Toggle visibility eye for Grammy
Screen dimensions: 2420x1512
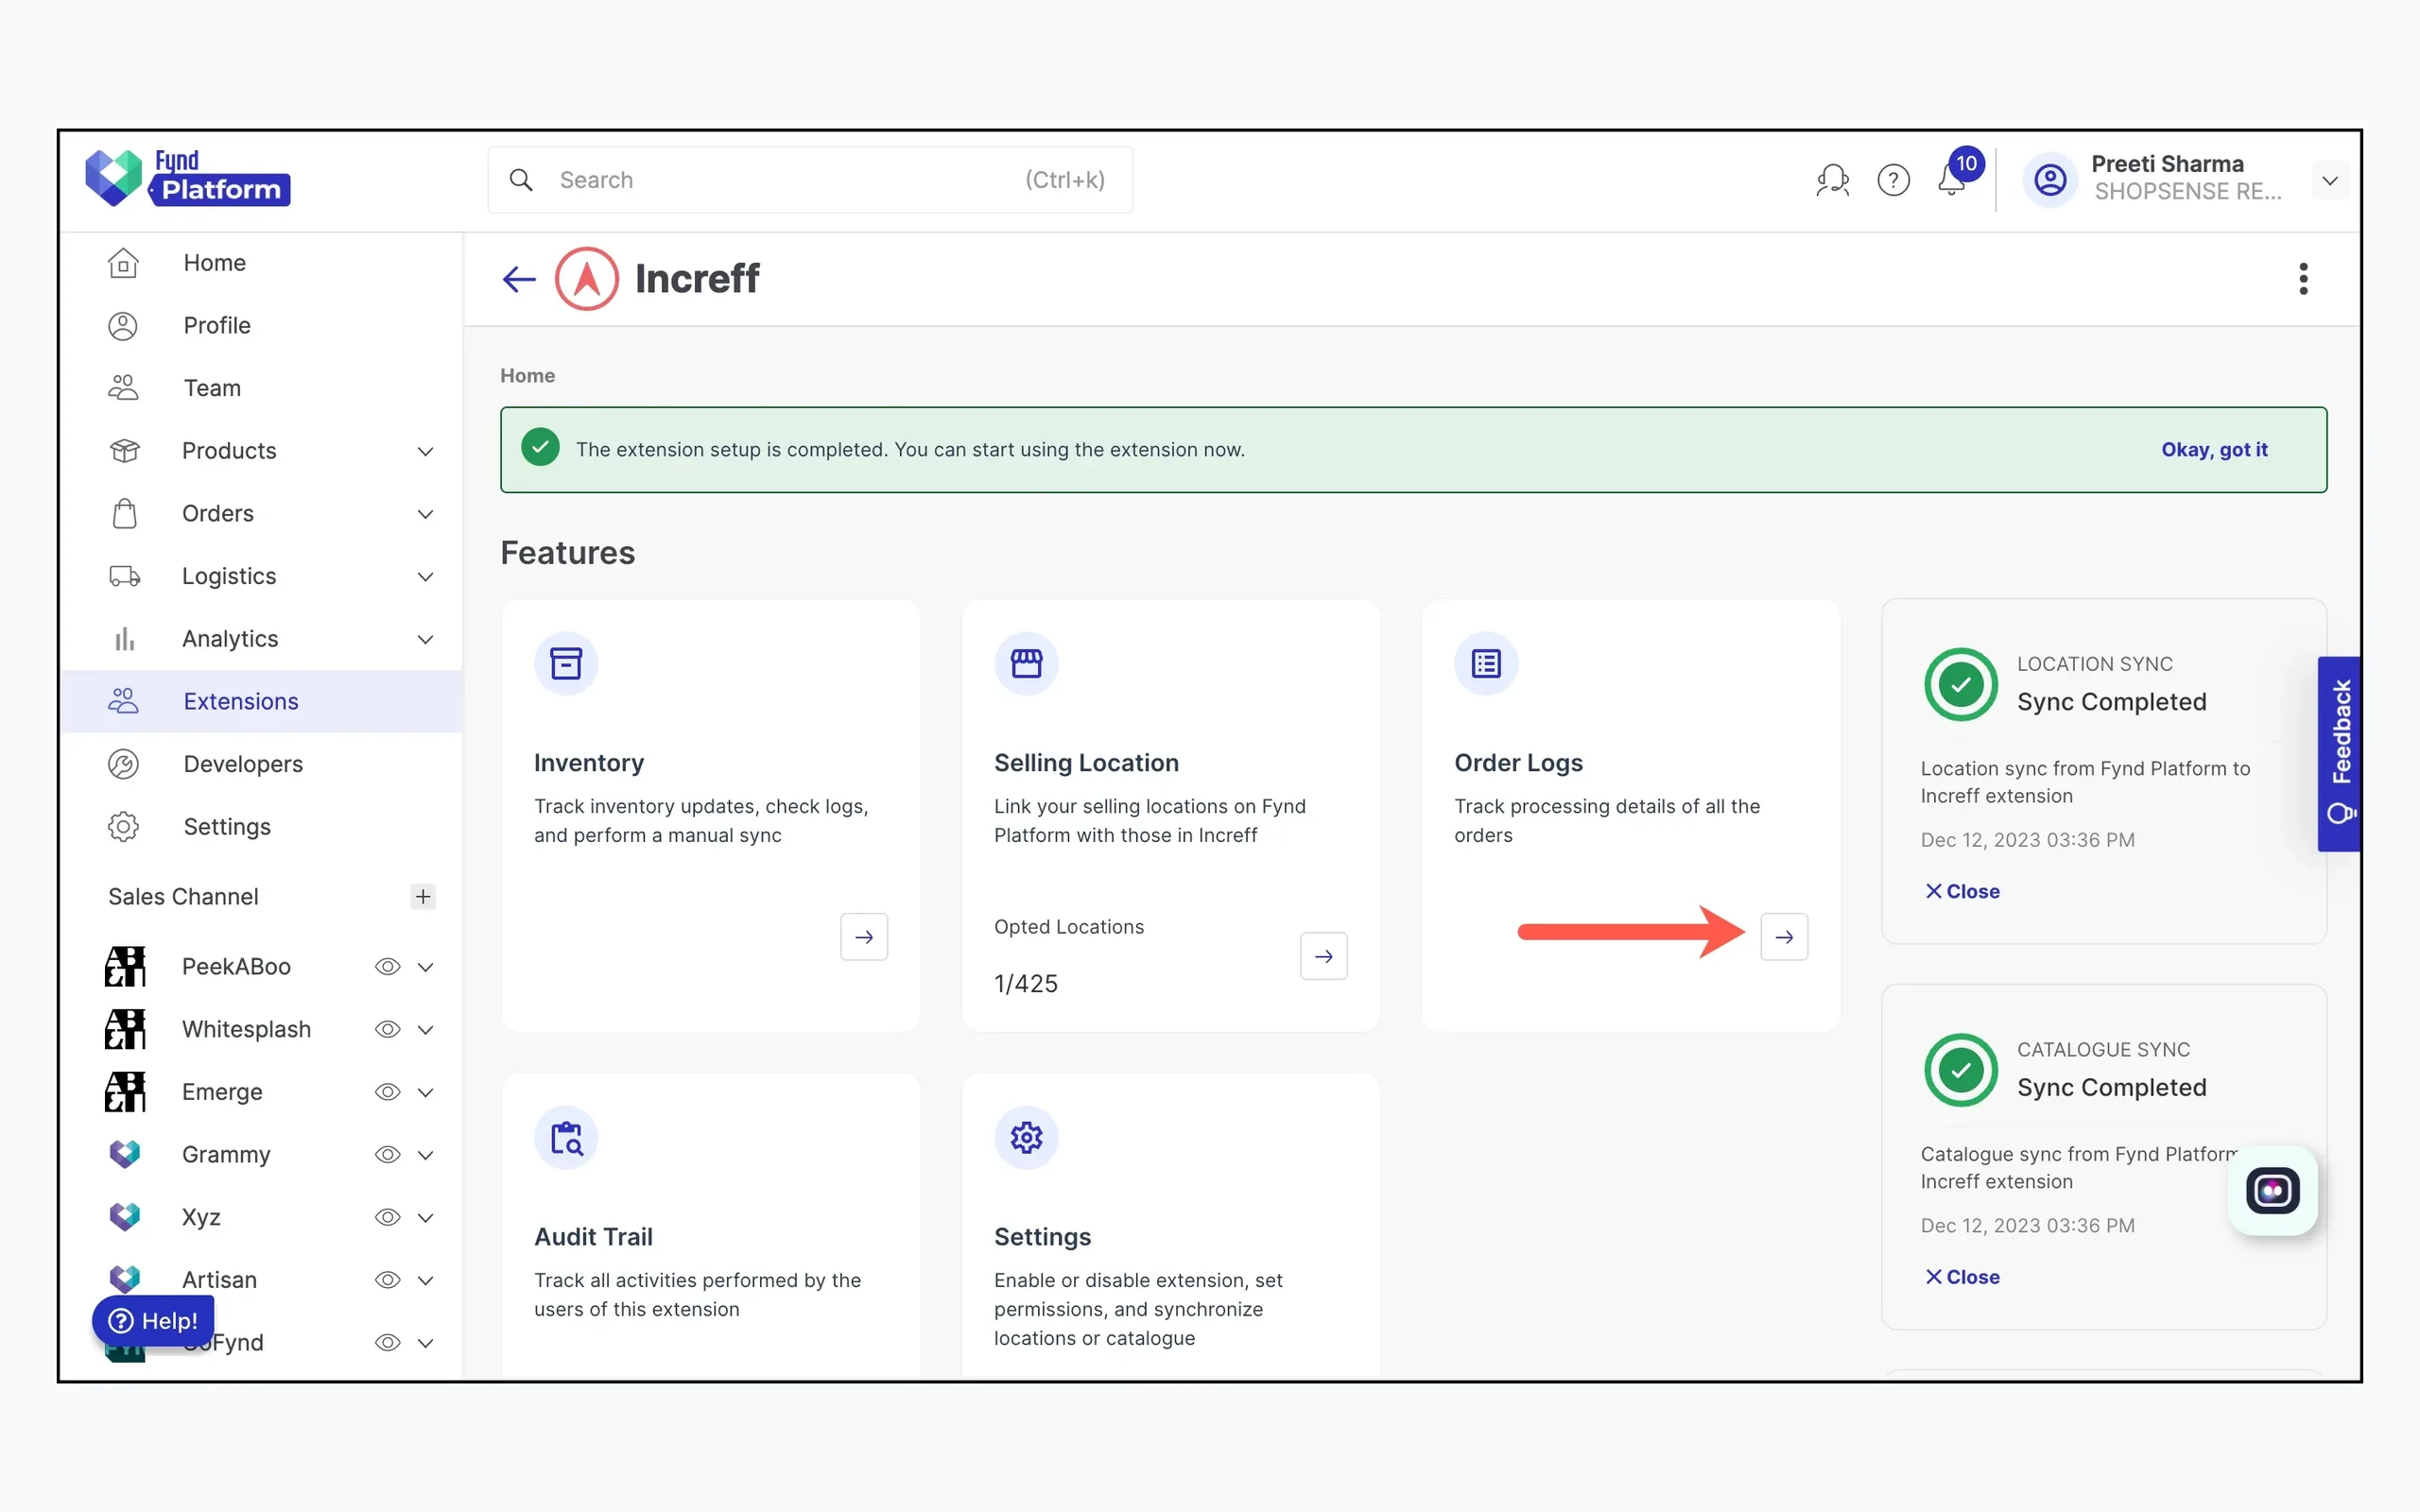tap(387, 1155)
